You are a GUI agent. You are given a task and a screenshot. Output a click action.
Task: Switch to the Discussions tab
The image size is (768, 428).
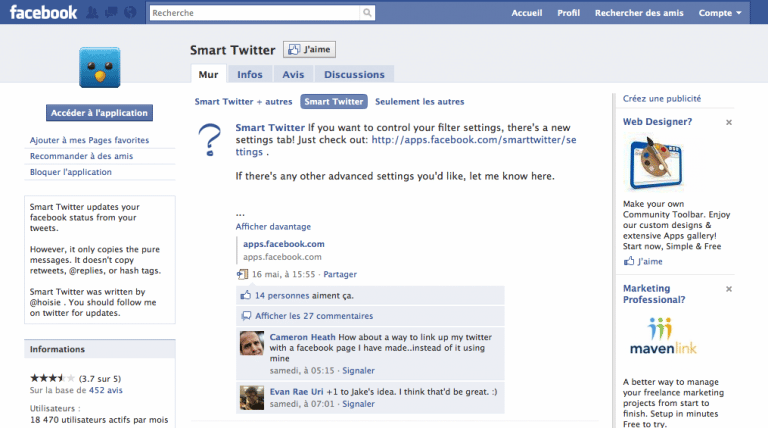coord(354,74)
